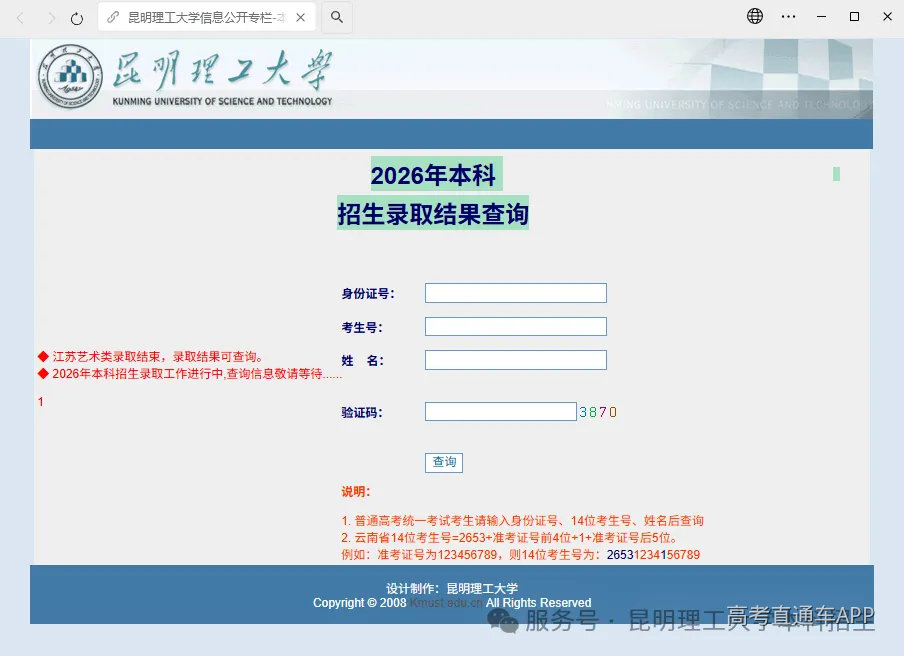Click instruction 1 about 14位考生号

tap(522, 521)
